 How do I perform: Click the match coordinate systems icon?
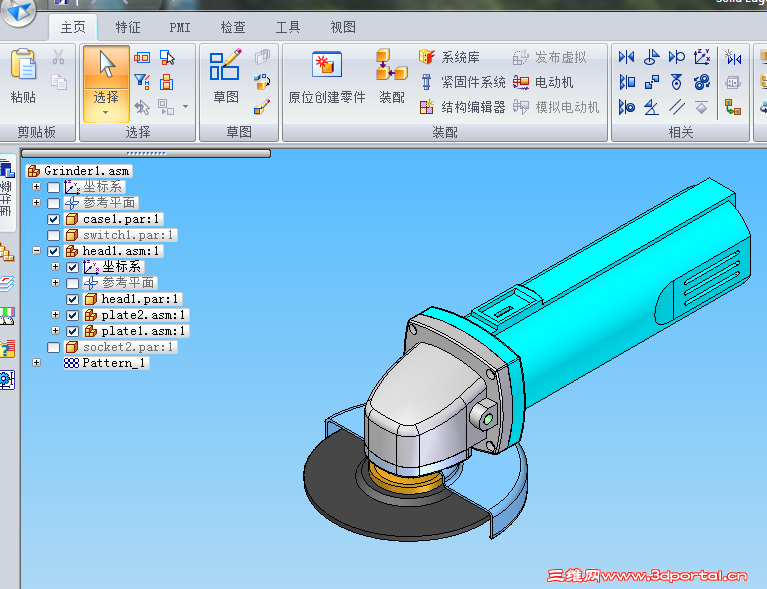pyautogui.click(x=702, y=57)
